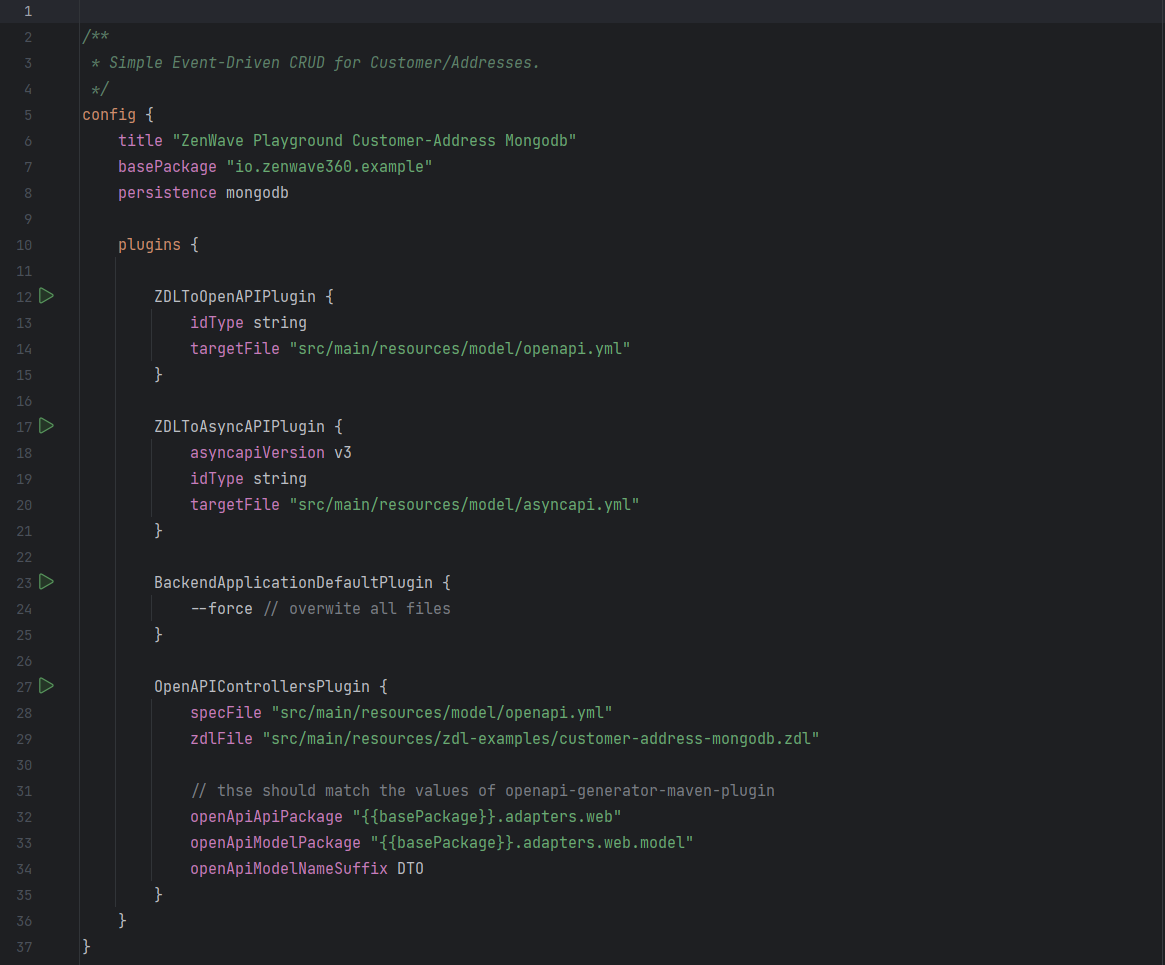Click line number 37 in the gutter
The image size is (1165, 965).
25,947
